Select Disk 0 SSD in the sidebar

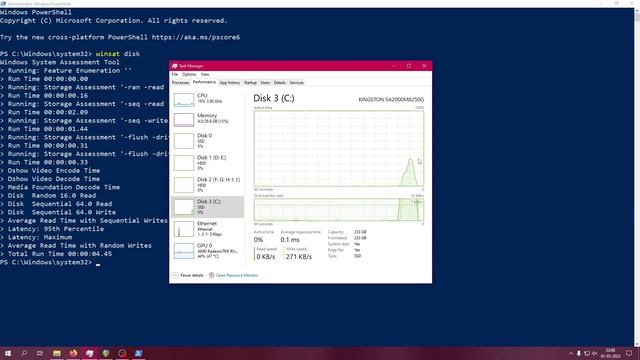coord(207,140)
